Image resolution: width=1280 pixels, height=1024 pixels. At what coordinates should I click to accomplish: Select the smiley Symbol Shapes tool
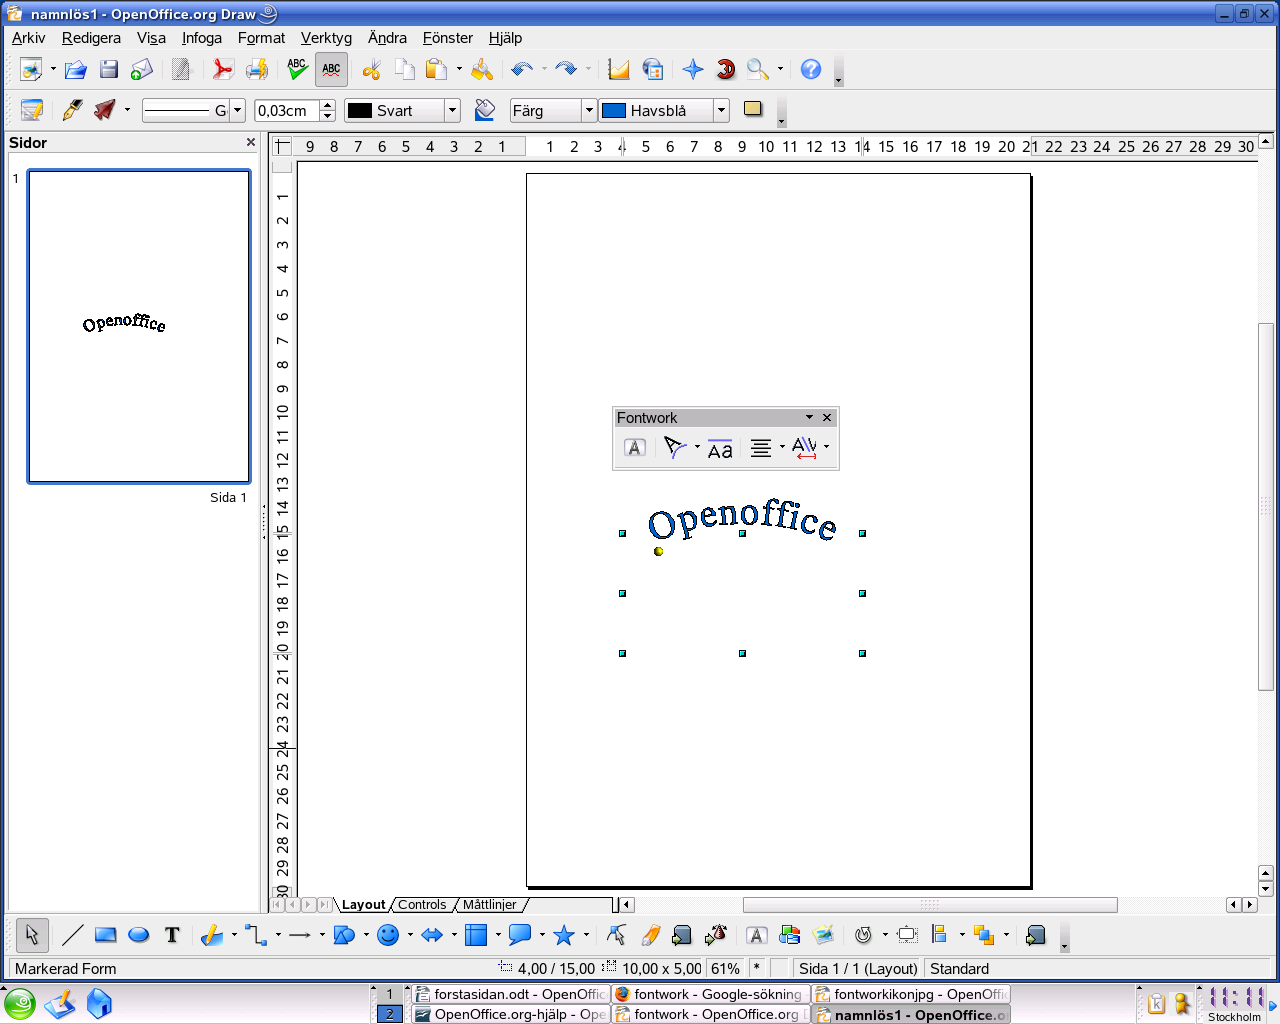(x=388, y=935)
